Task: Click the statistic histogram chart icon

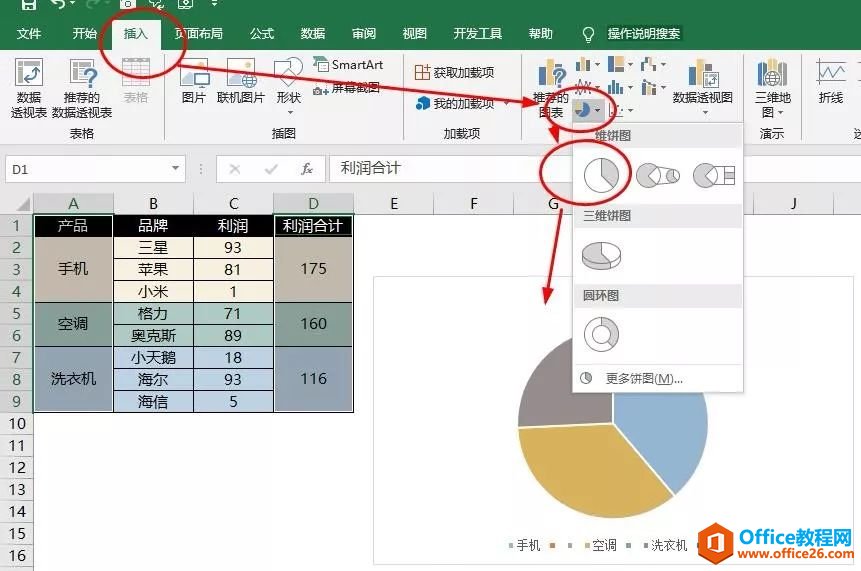Action: click(616, 87)
